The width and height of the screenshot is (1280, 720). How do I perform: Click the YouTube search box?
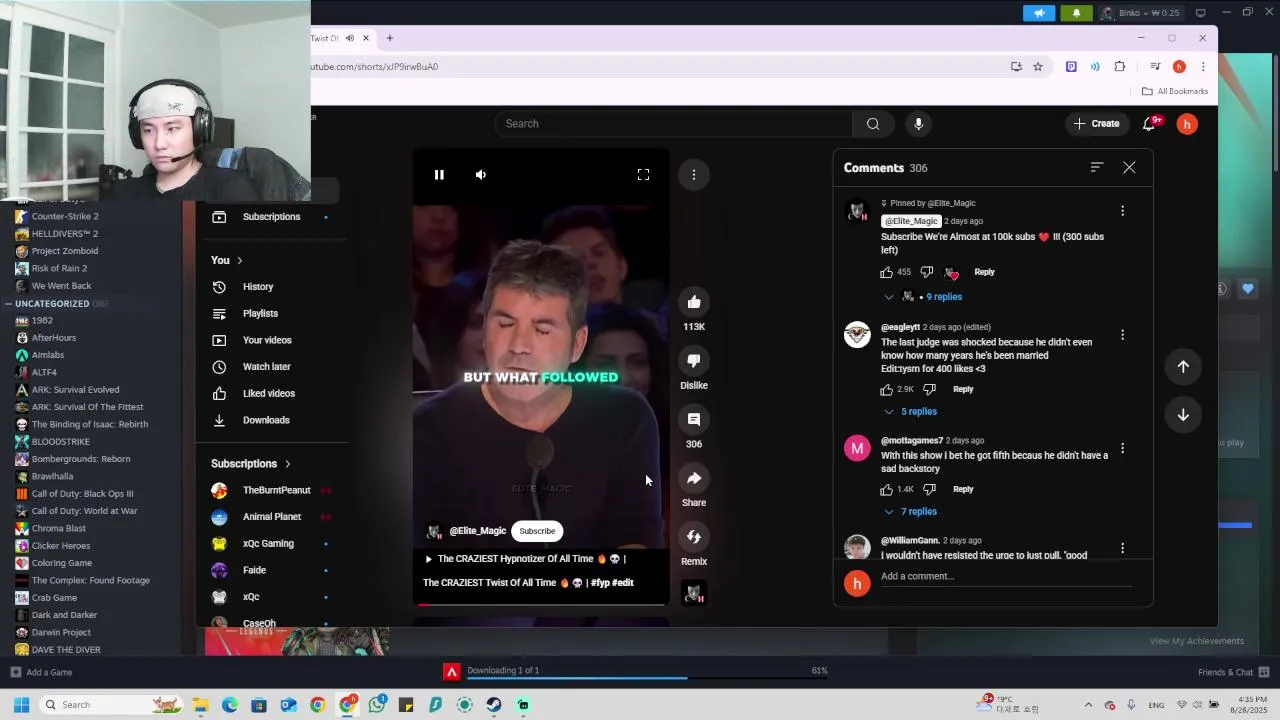tap(673, 124)
